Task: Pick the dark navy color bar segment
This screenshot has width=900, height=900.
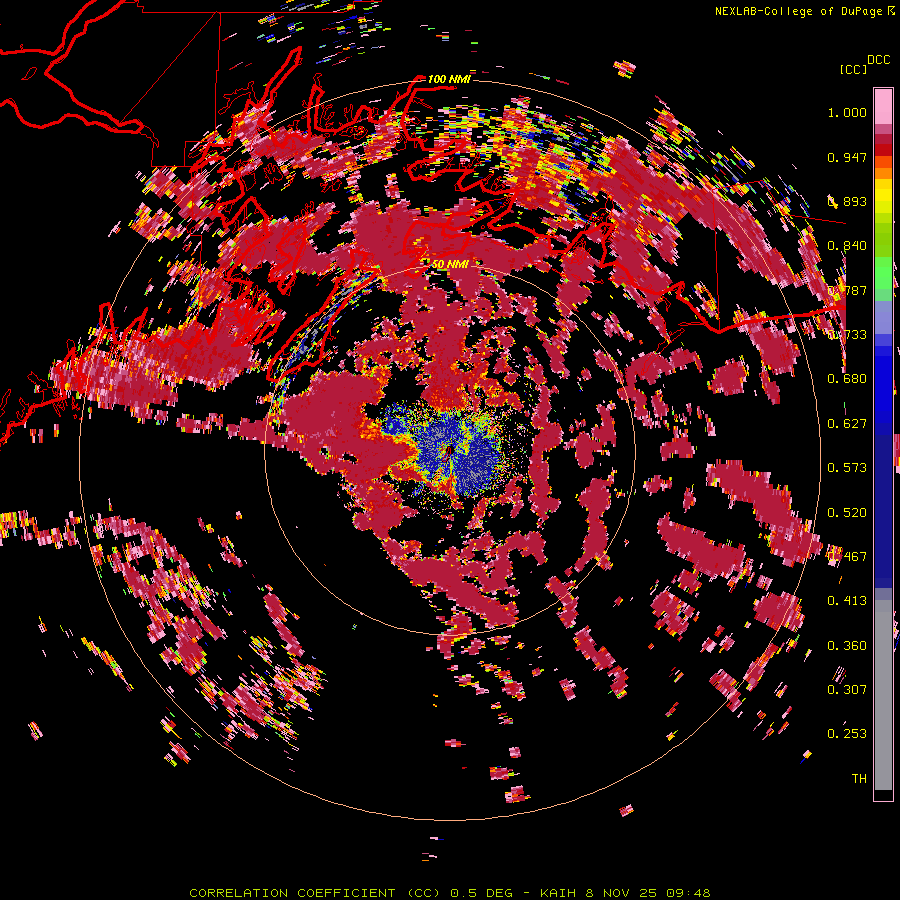Action: 883,505
